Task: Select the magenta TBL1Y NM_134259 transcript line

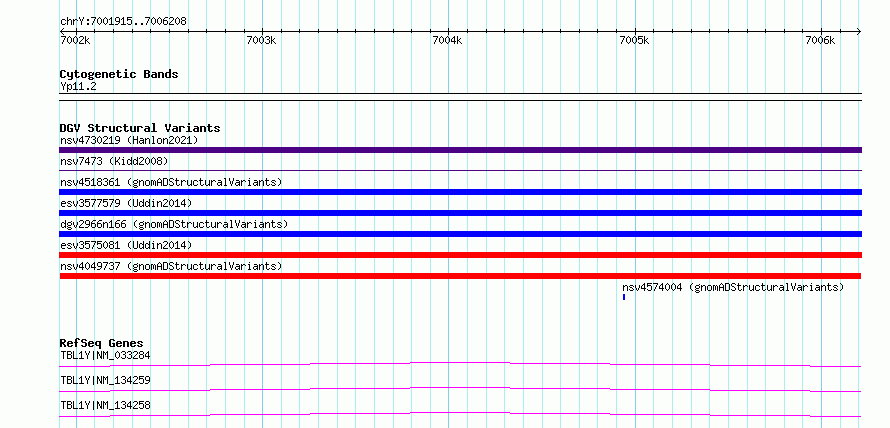Action: pyautogui.click(x=460, y=389)
